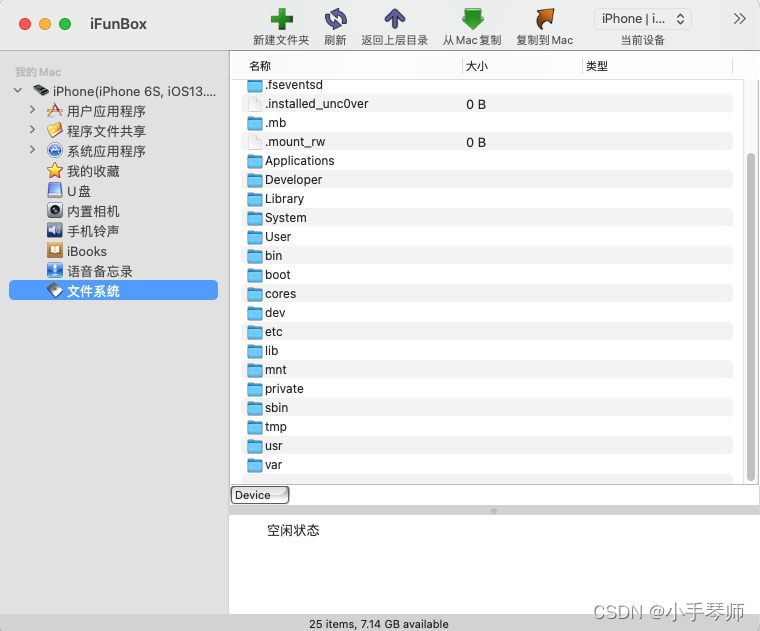The height and width of the screenshot is (631, 760).
Task: Expand the 系统应用程序 tree node
Action: [32, 150]
